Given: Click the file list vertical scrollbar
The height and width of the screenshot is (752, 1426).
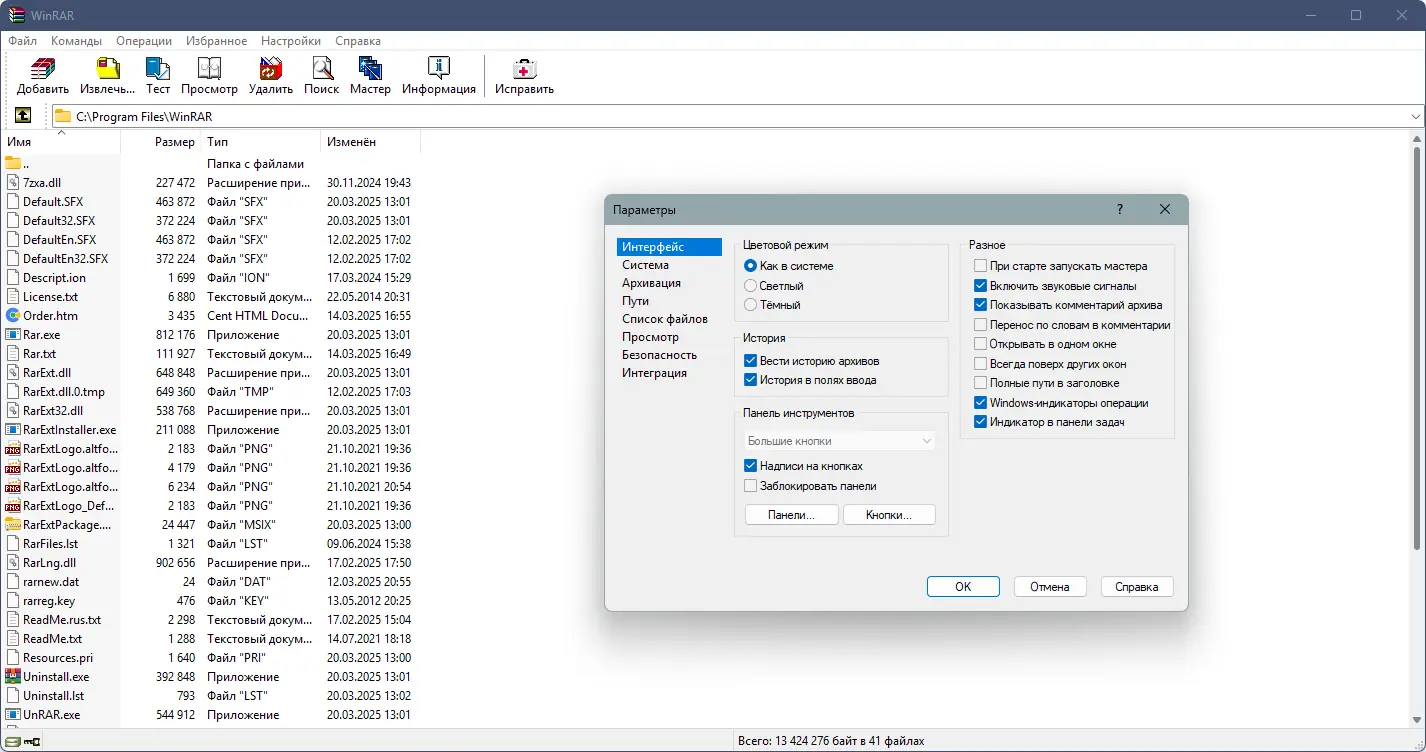Looking at the screenshot, I should [x=1417, y=350].
